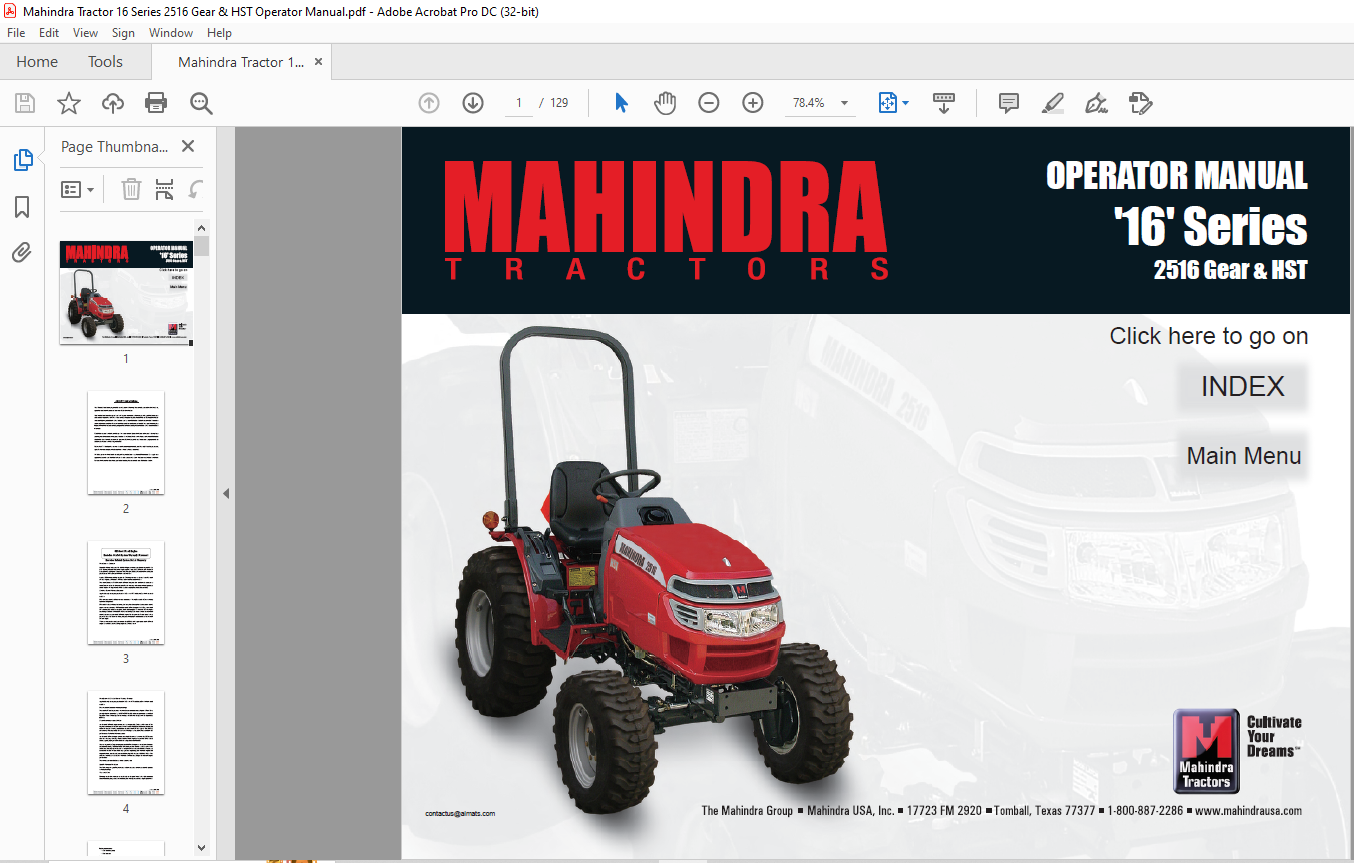Add document to starred with star icon
The image size is (1354, 863).
69,103
